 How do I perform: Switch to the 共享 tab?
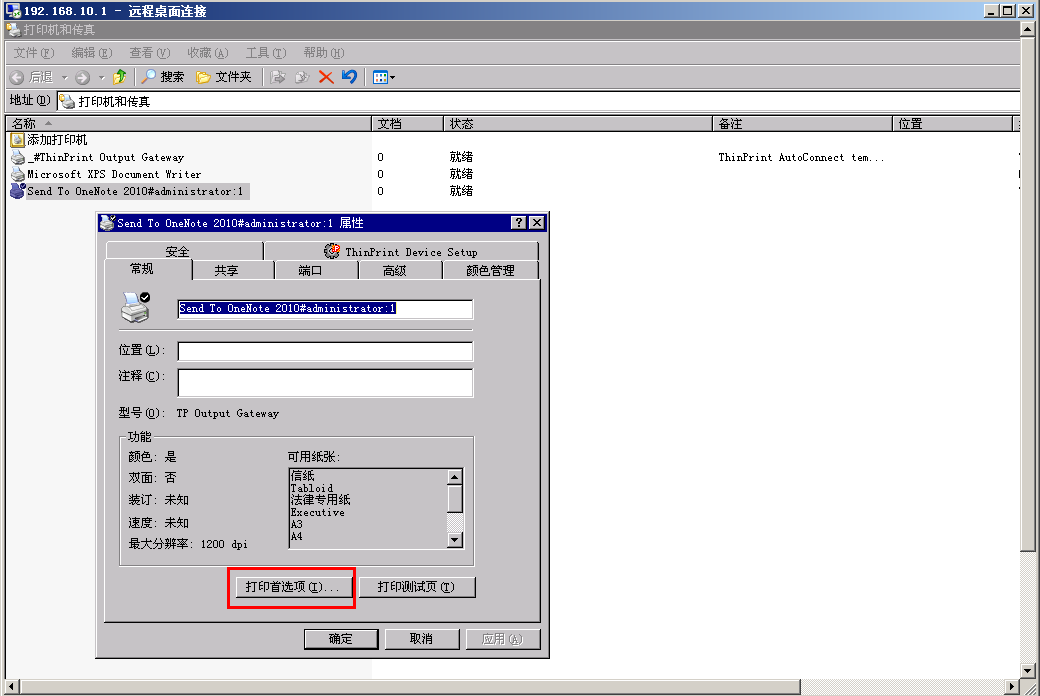[233, 271]
